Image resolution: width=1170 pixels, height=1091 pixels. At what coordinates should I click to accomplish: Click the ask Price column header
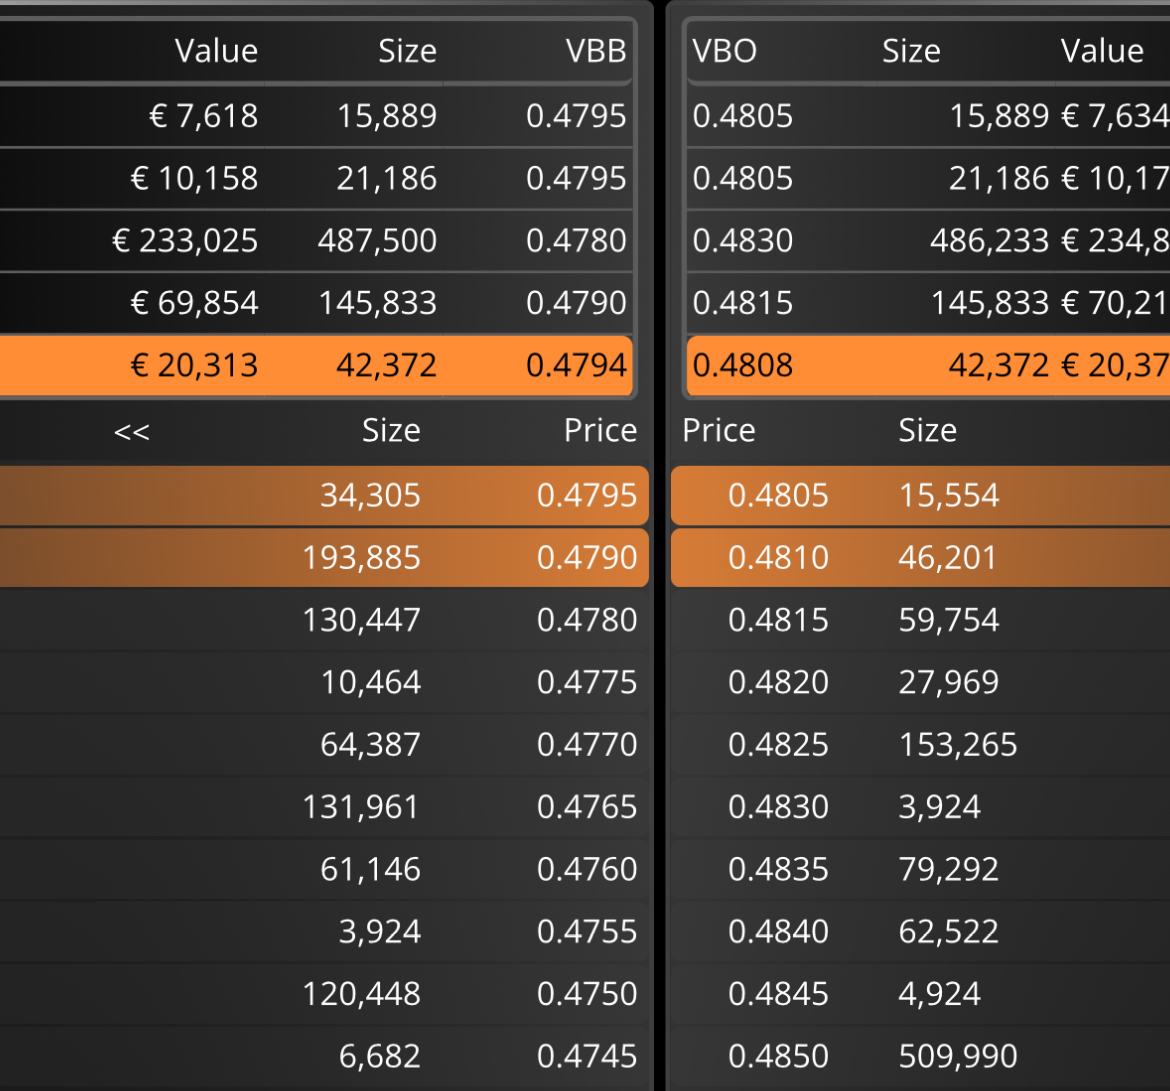pos(719,431)
